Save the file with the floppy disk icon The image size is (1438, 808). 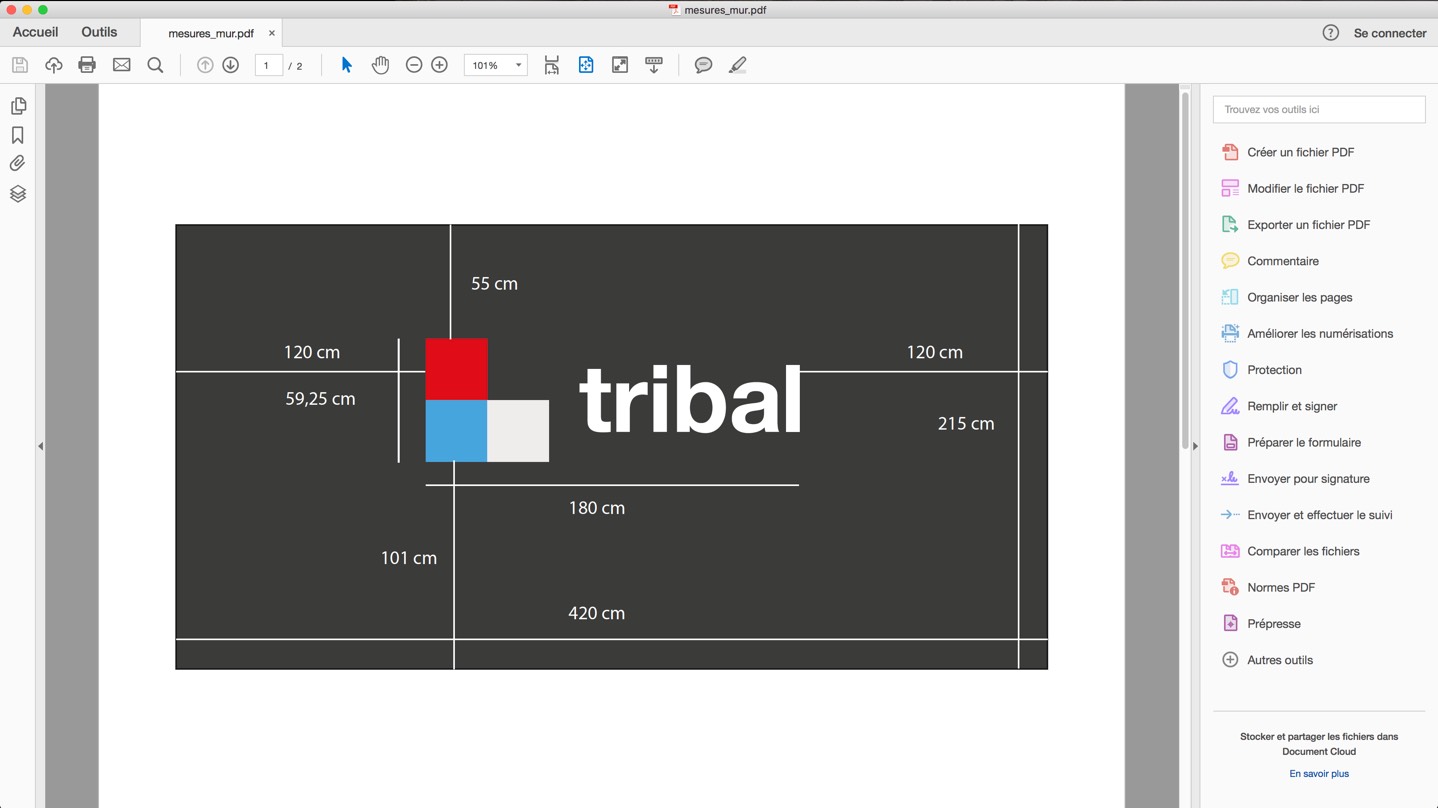[x=20, y=65]
